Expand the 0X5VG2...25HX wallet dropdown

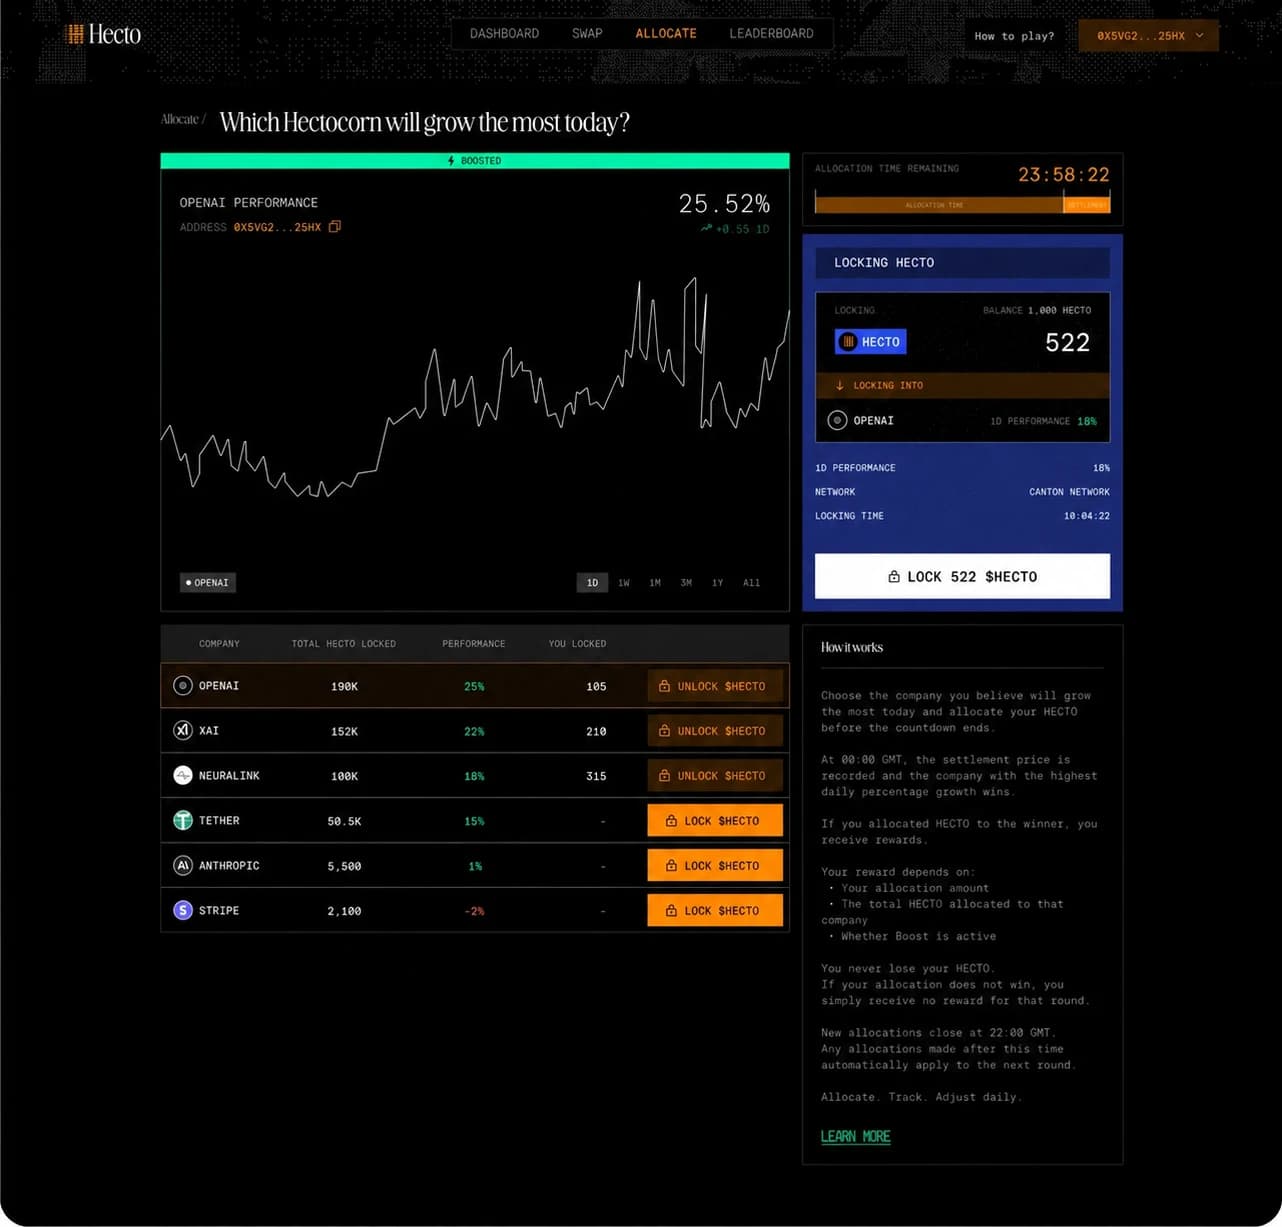pyautogui.click(x=1149, y=36)
